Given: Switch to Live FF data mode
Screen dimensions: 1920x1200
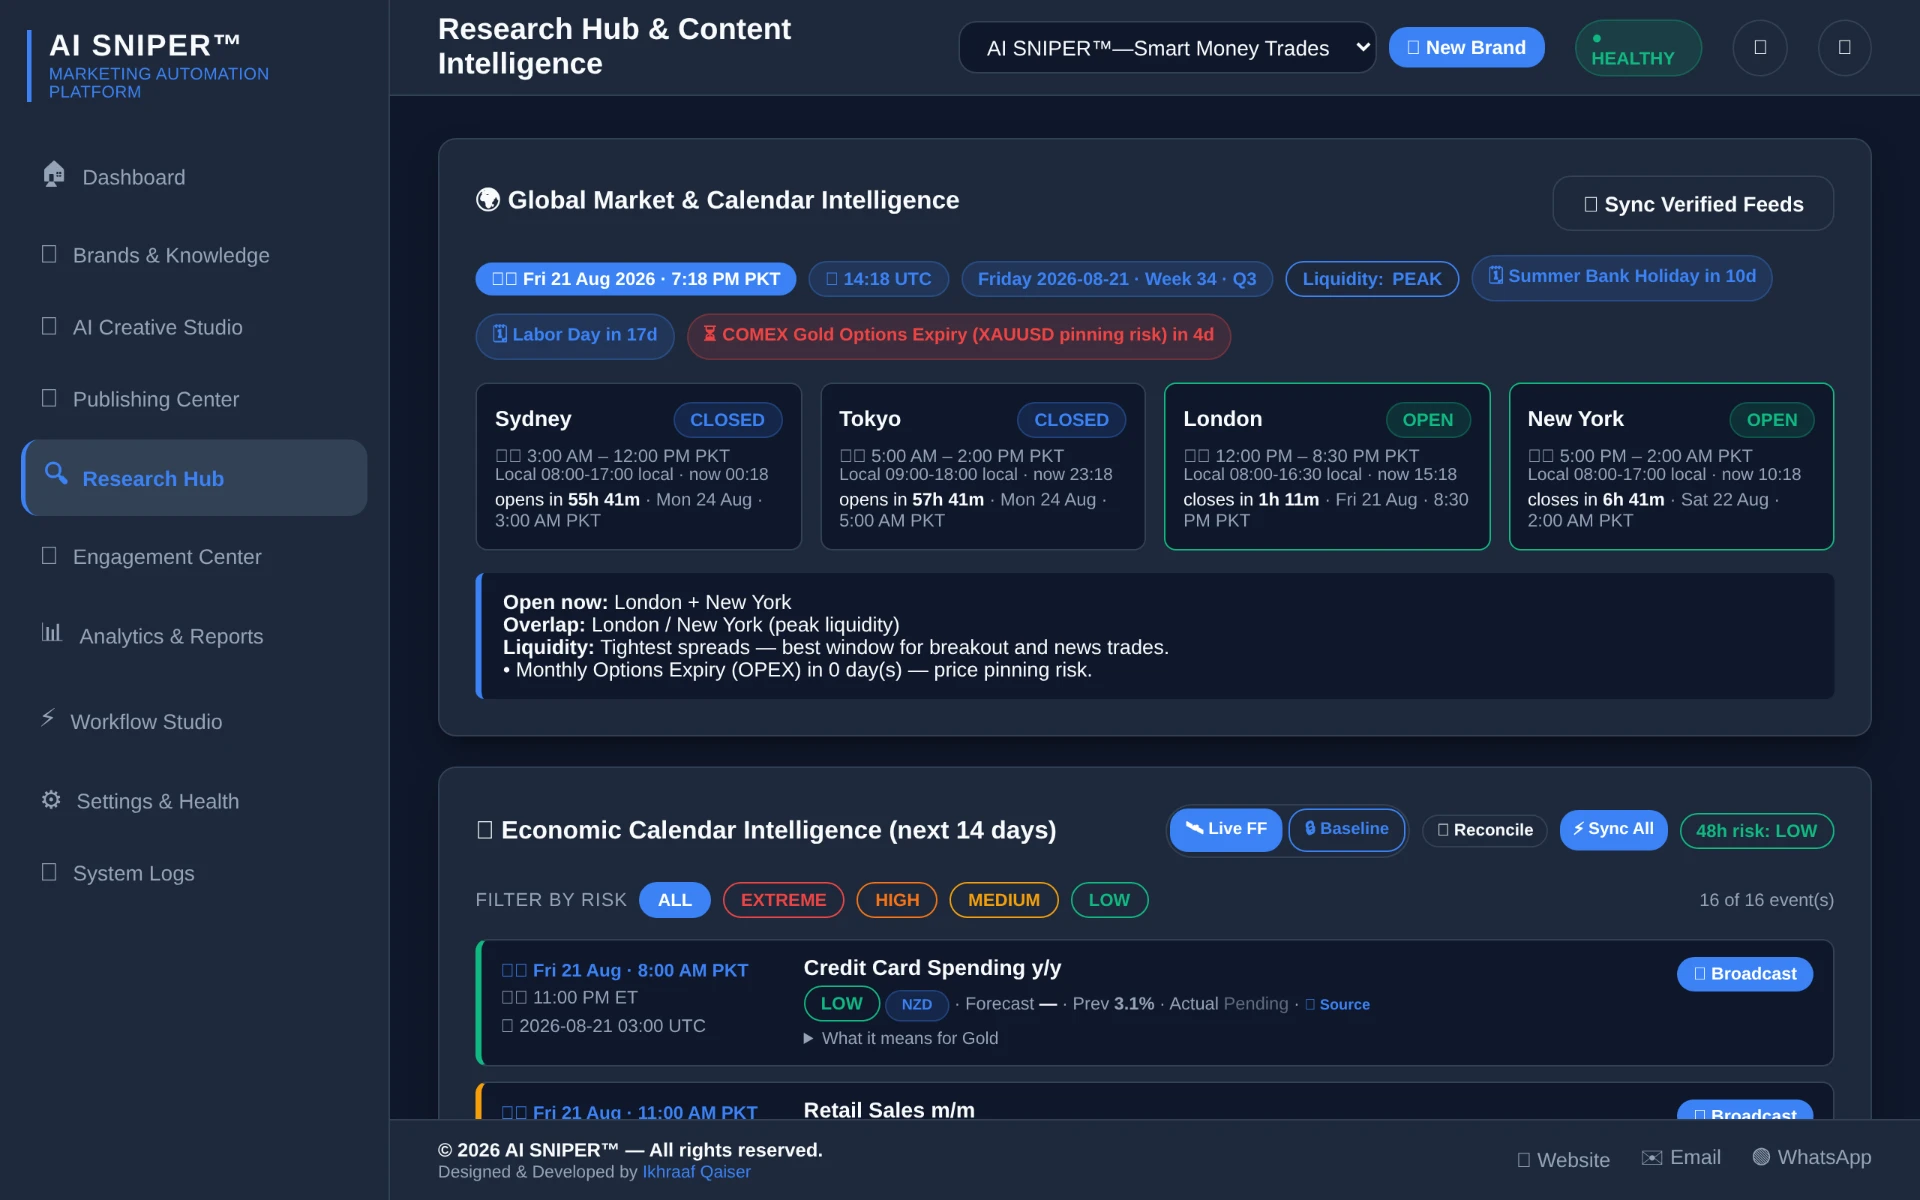Looking at the screenshot, I should pyautogui.click(x=1226, y=829).
